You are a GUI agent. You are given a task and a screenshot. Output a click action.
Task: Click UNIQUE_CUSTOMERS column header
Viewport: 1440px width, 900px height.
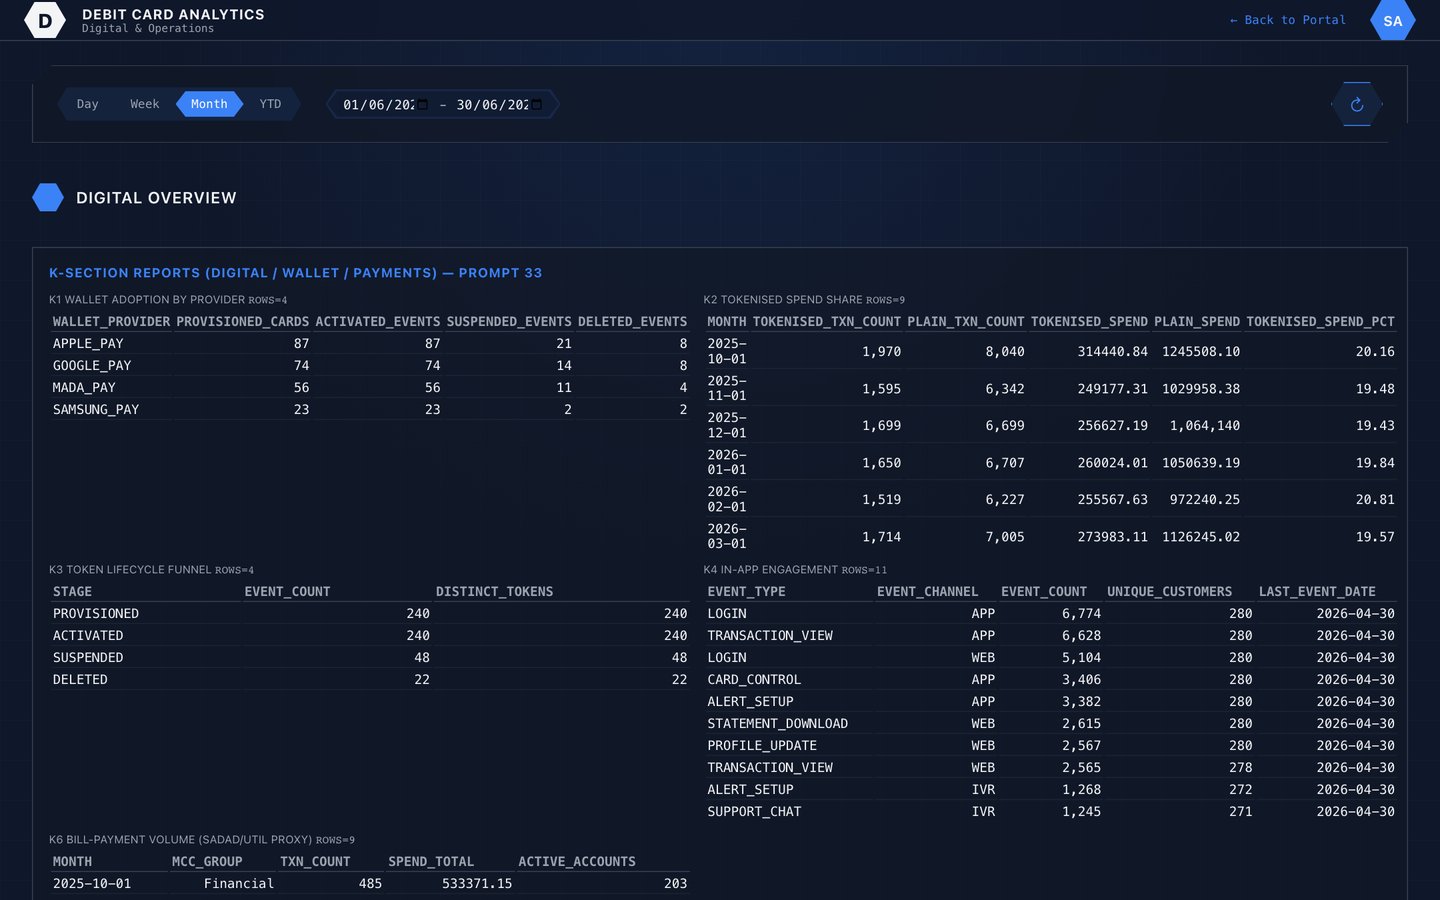pos(1169,592)
